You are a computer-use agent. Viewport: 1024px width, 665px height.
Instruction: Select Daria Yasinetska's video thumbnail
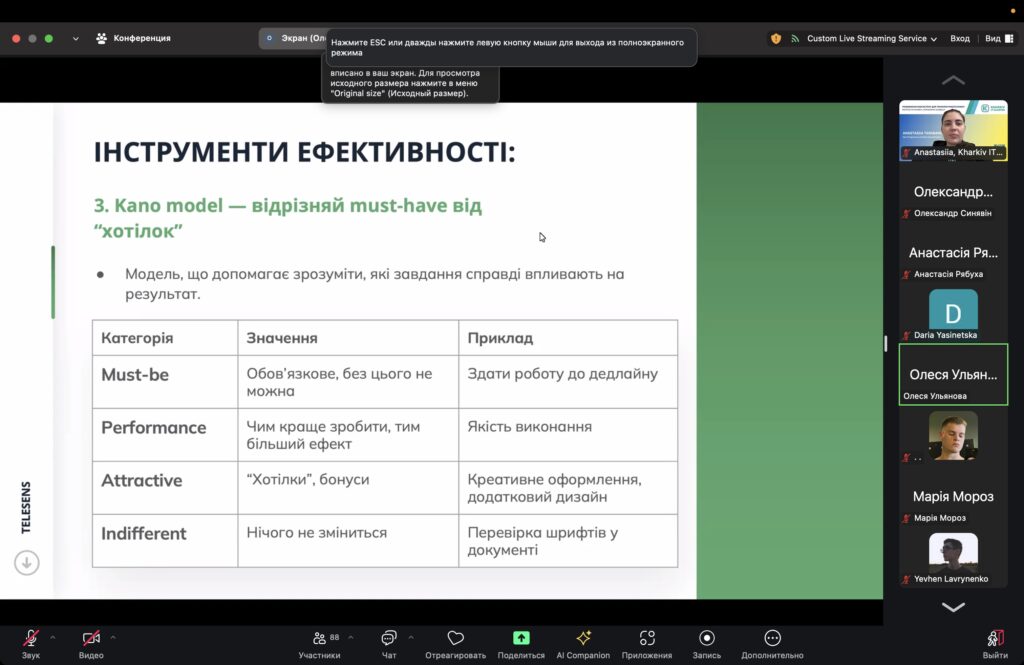pos(953,314)
